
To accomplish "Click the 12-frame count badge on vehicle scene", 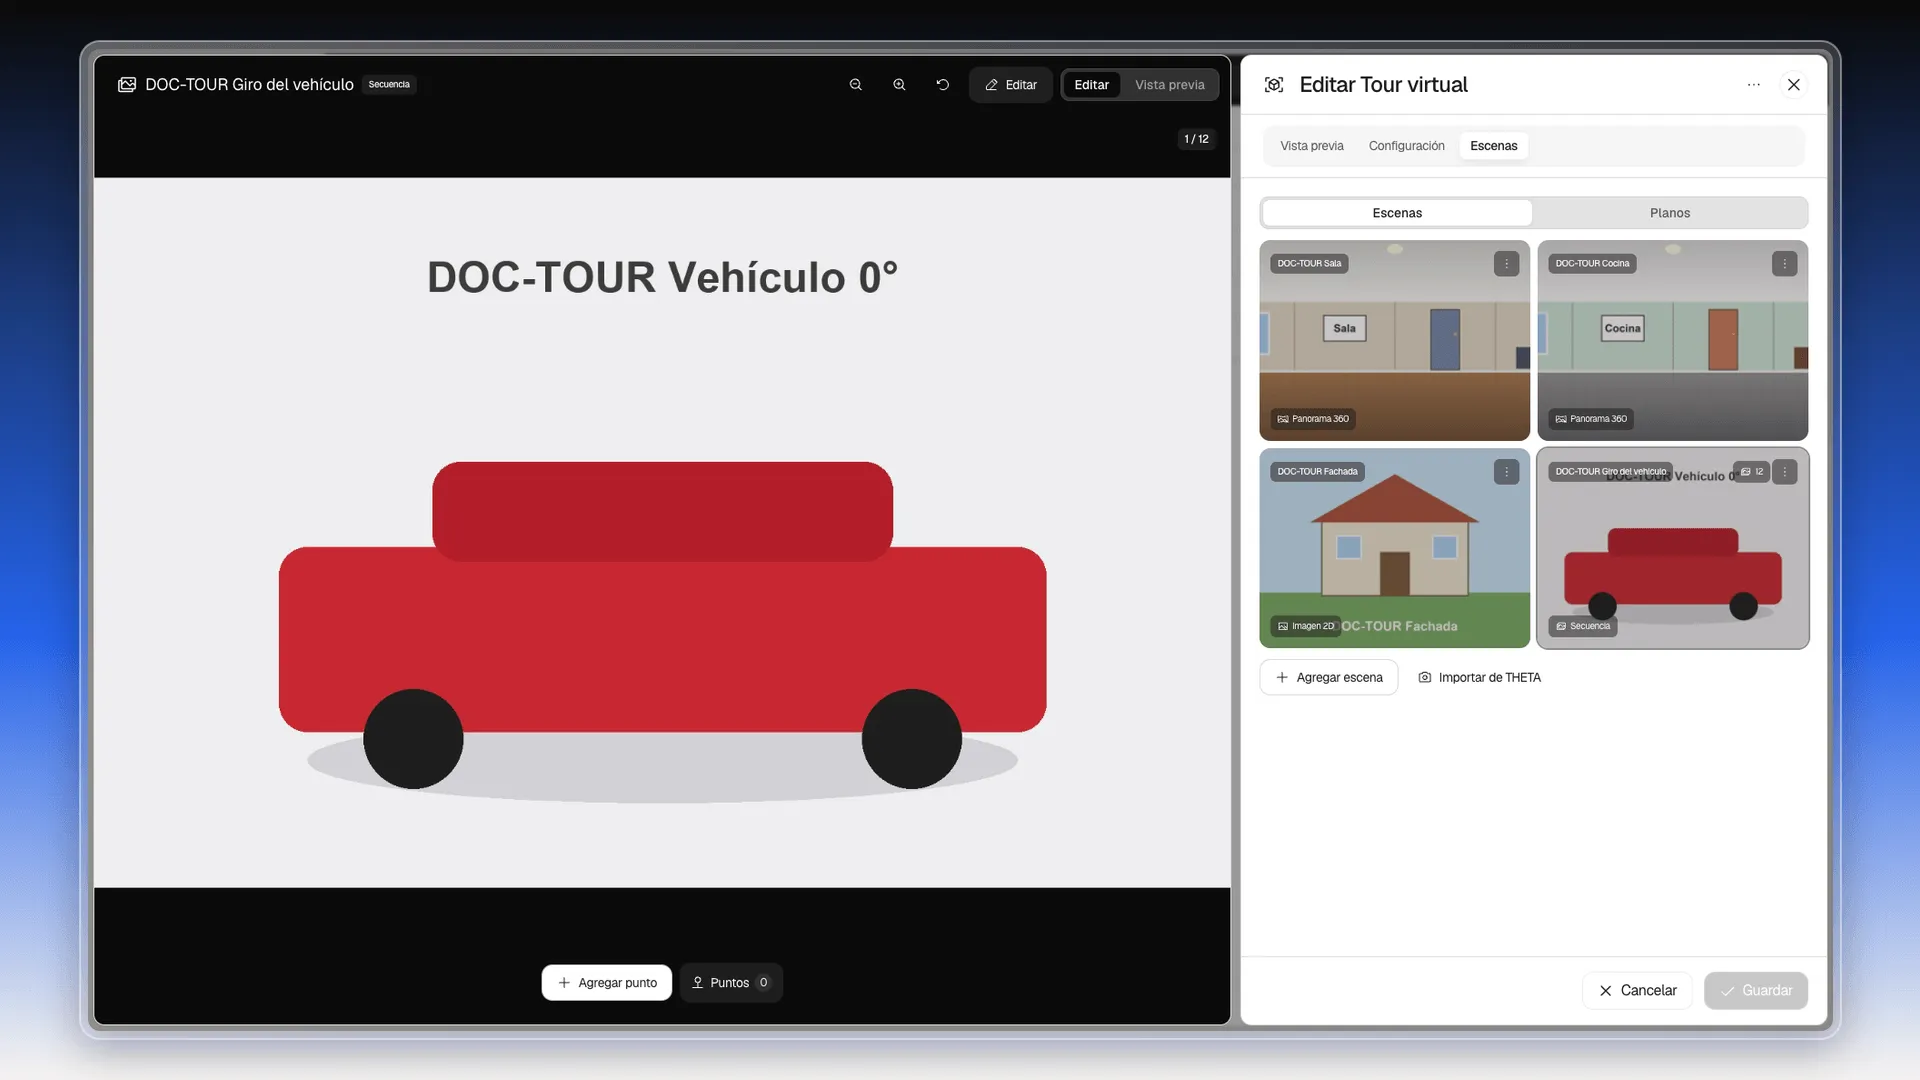I will pyautogui.click(x=1752, y=472).
